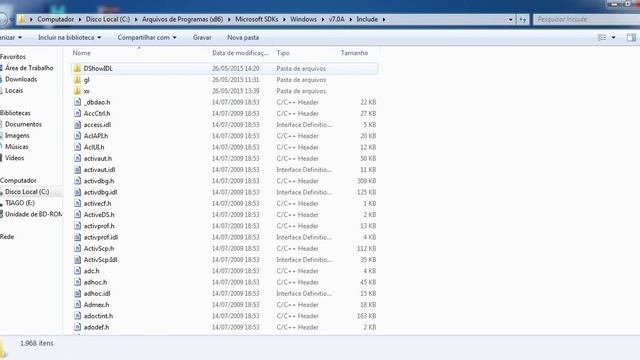Image resolution: width=640 pixels, height=360 pixels.
Task: Click the ActivScp.h file icon
Action: point(77,248)
